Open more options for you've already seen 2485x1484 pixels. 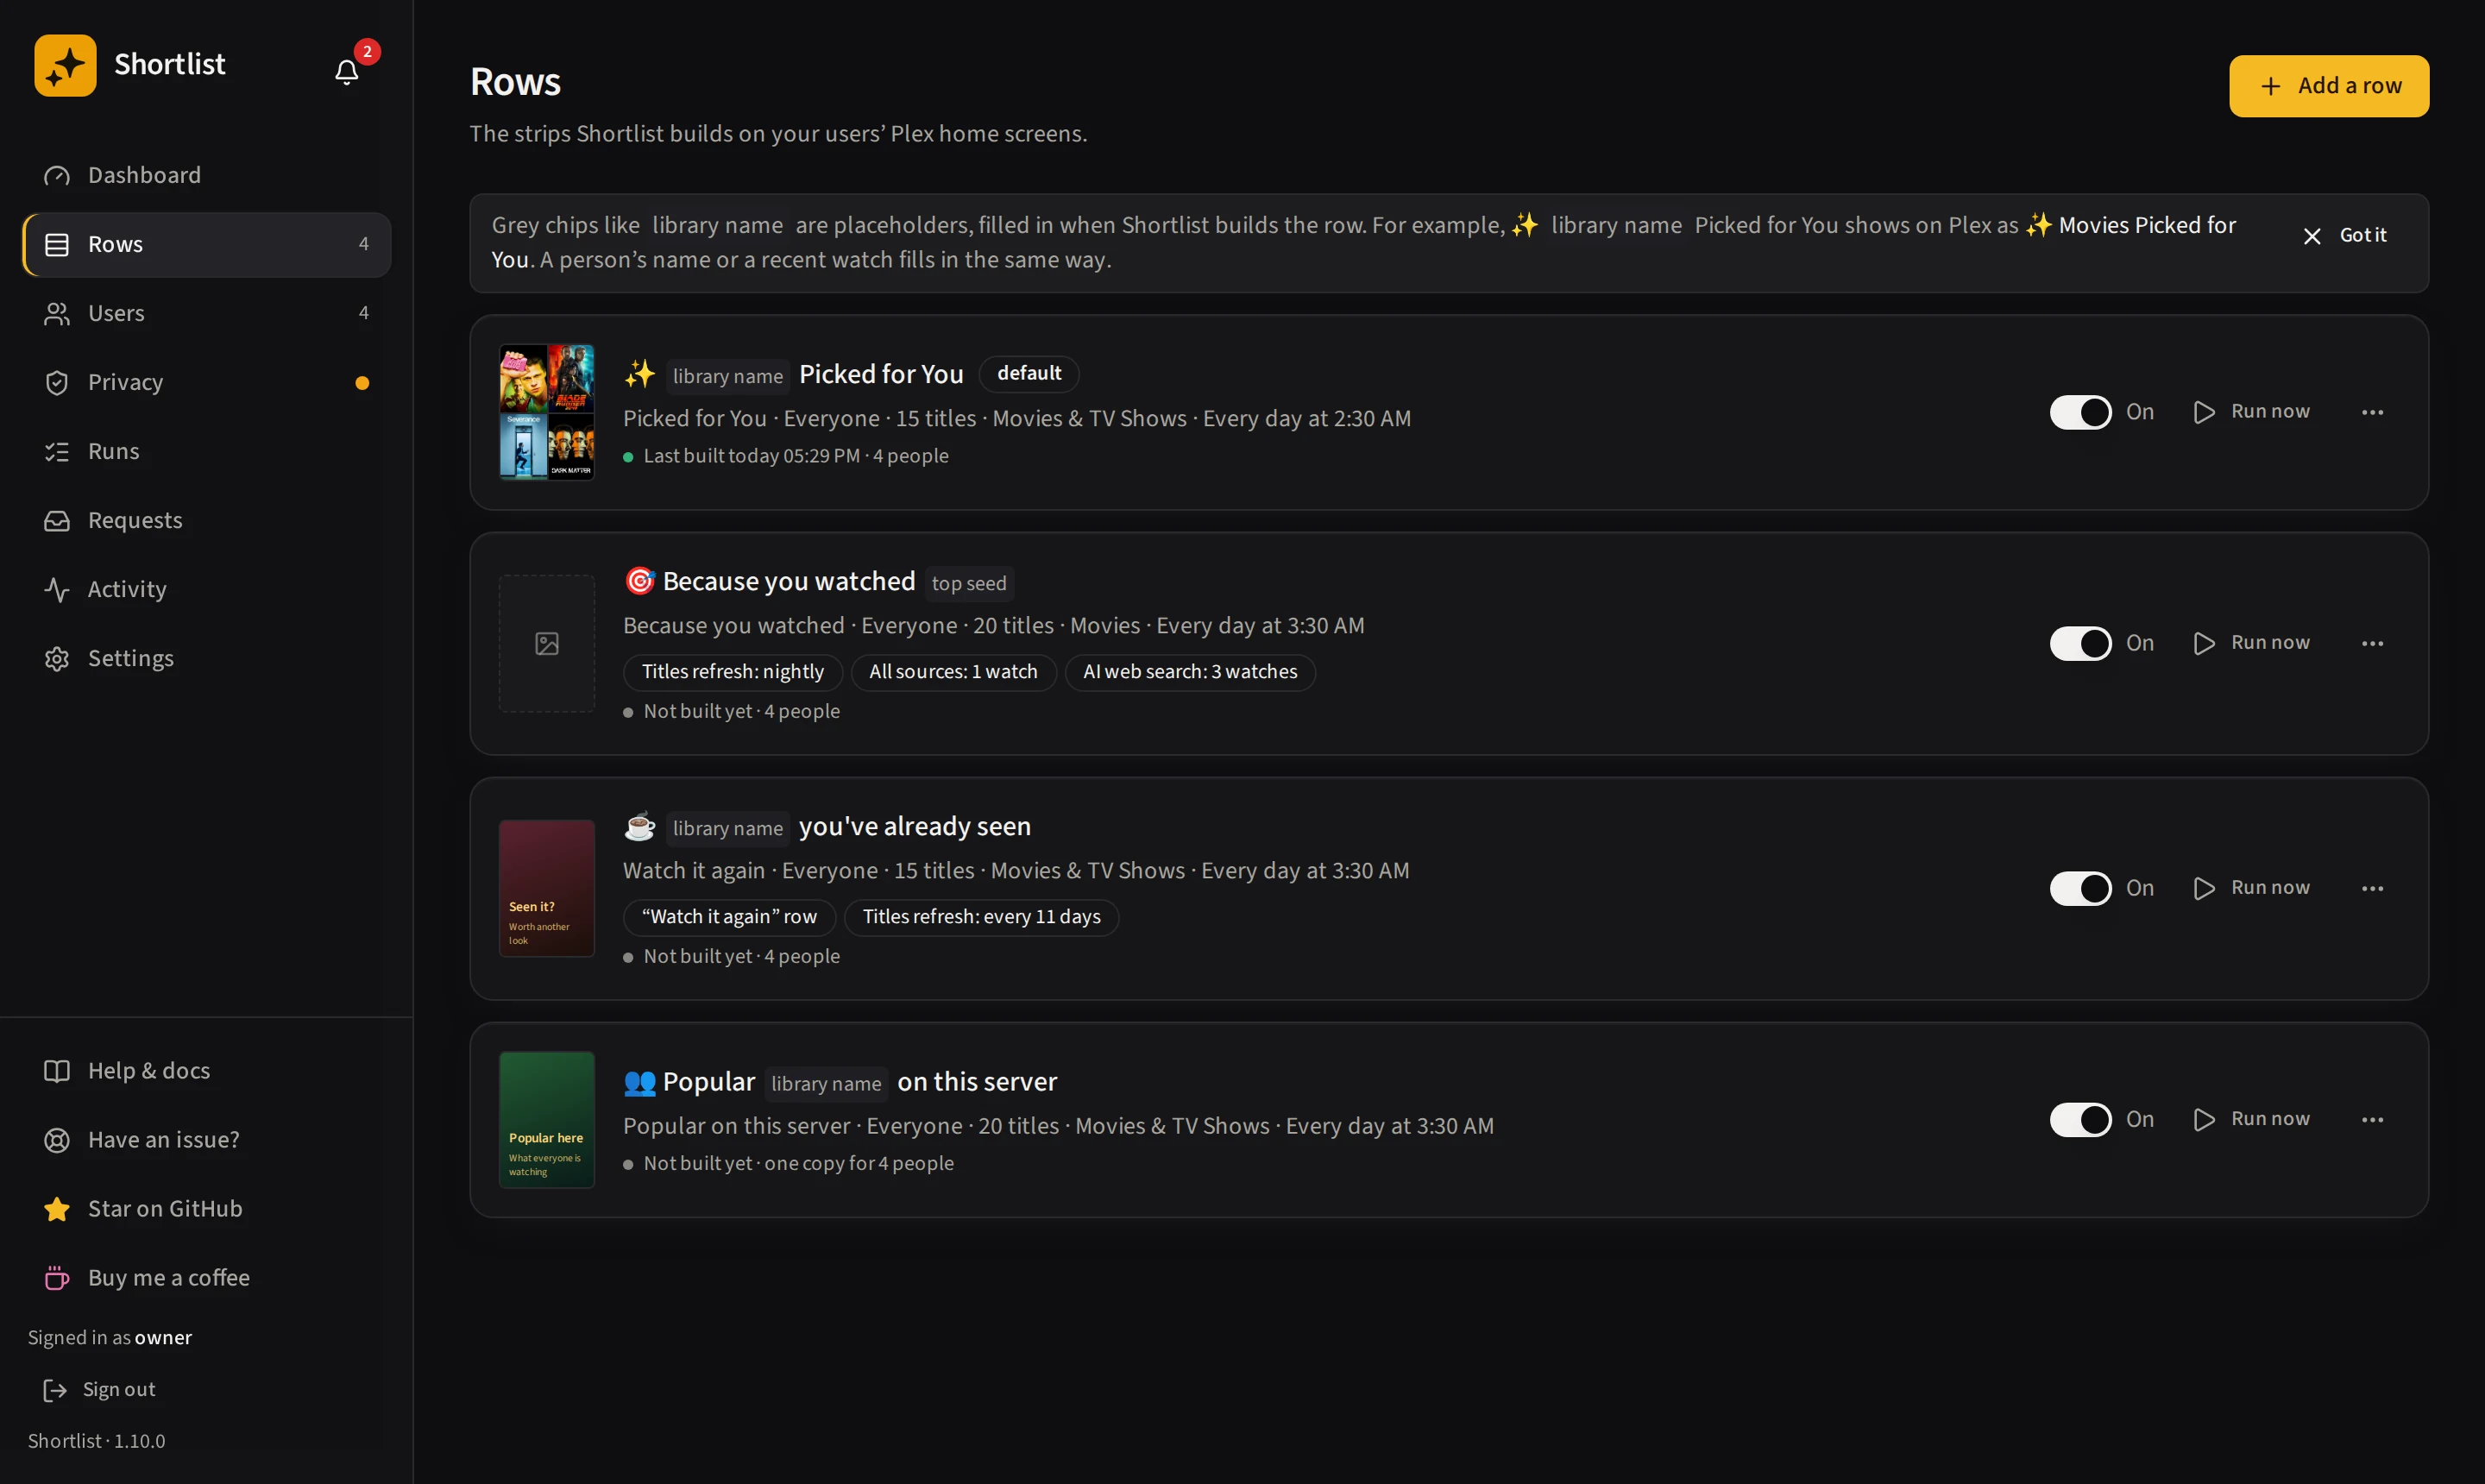[x=2372, y=888]
